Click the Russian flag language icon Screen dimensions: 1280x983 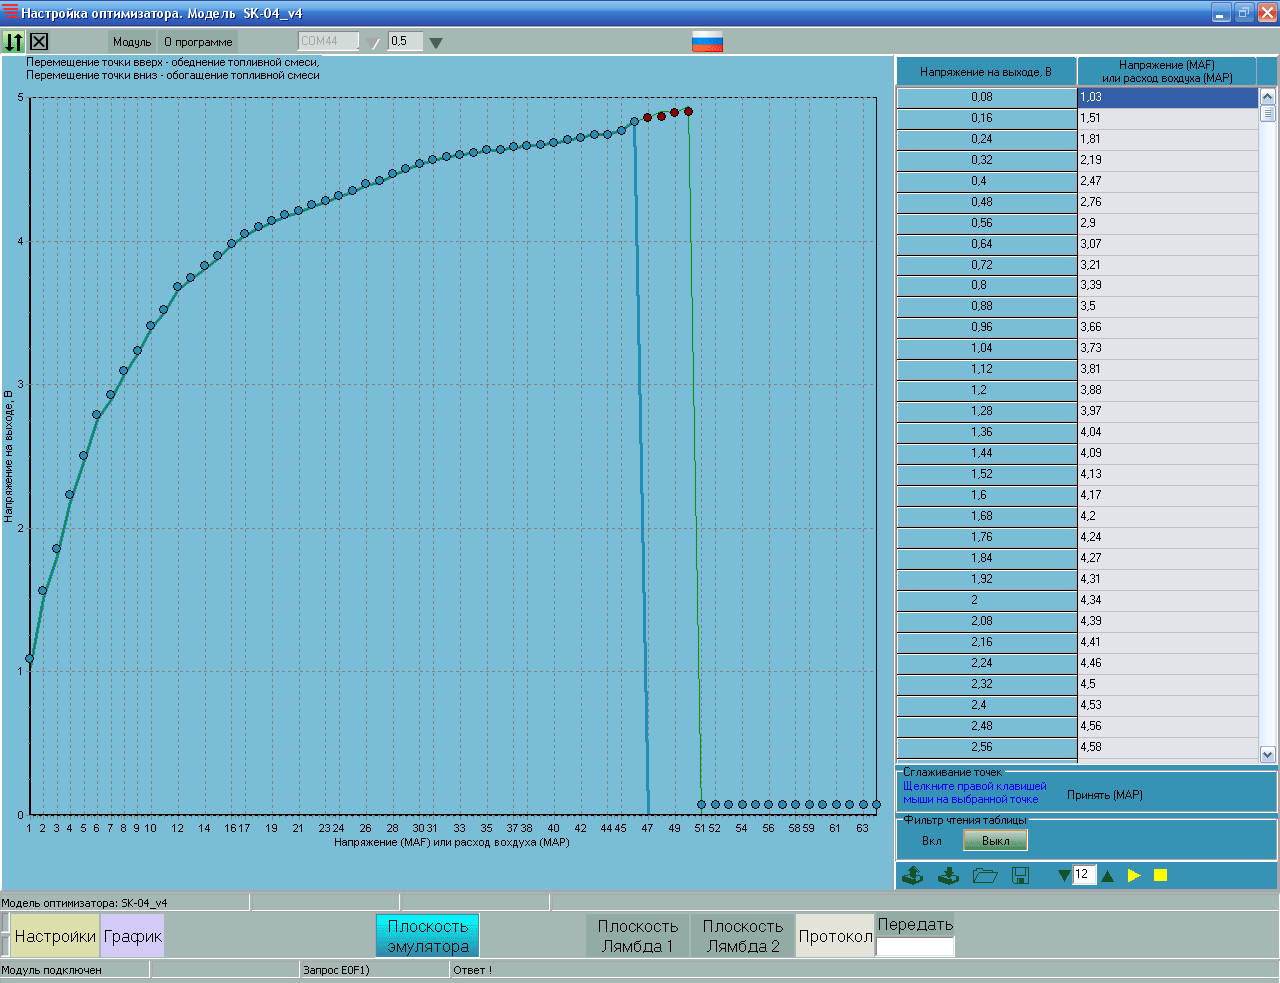pos(707,42)
